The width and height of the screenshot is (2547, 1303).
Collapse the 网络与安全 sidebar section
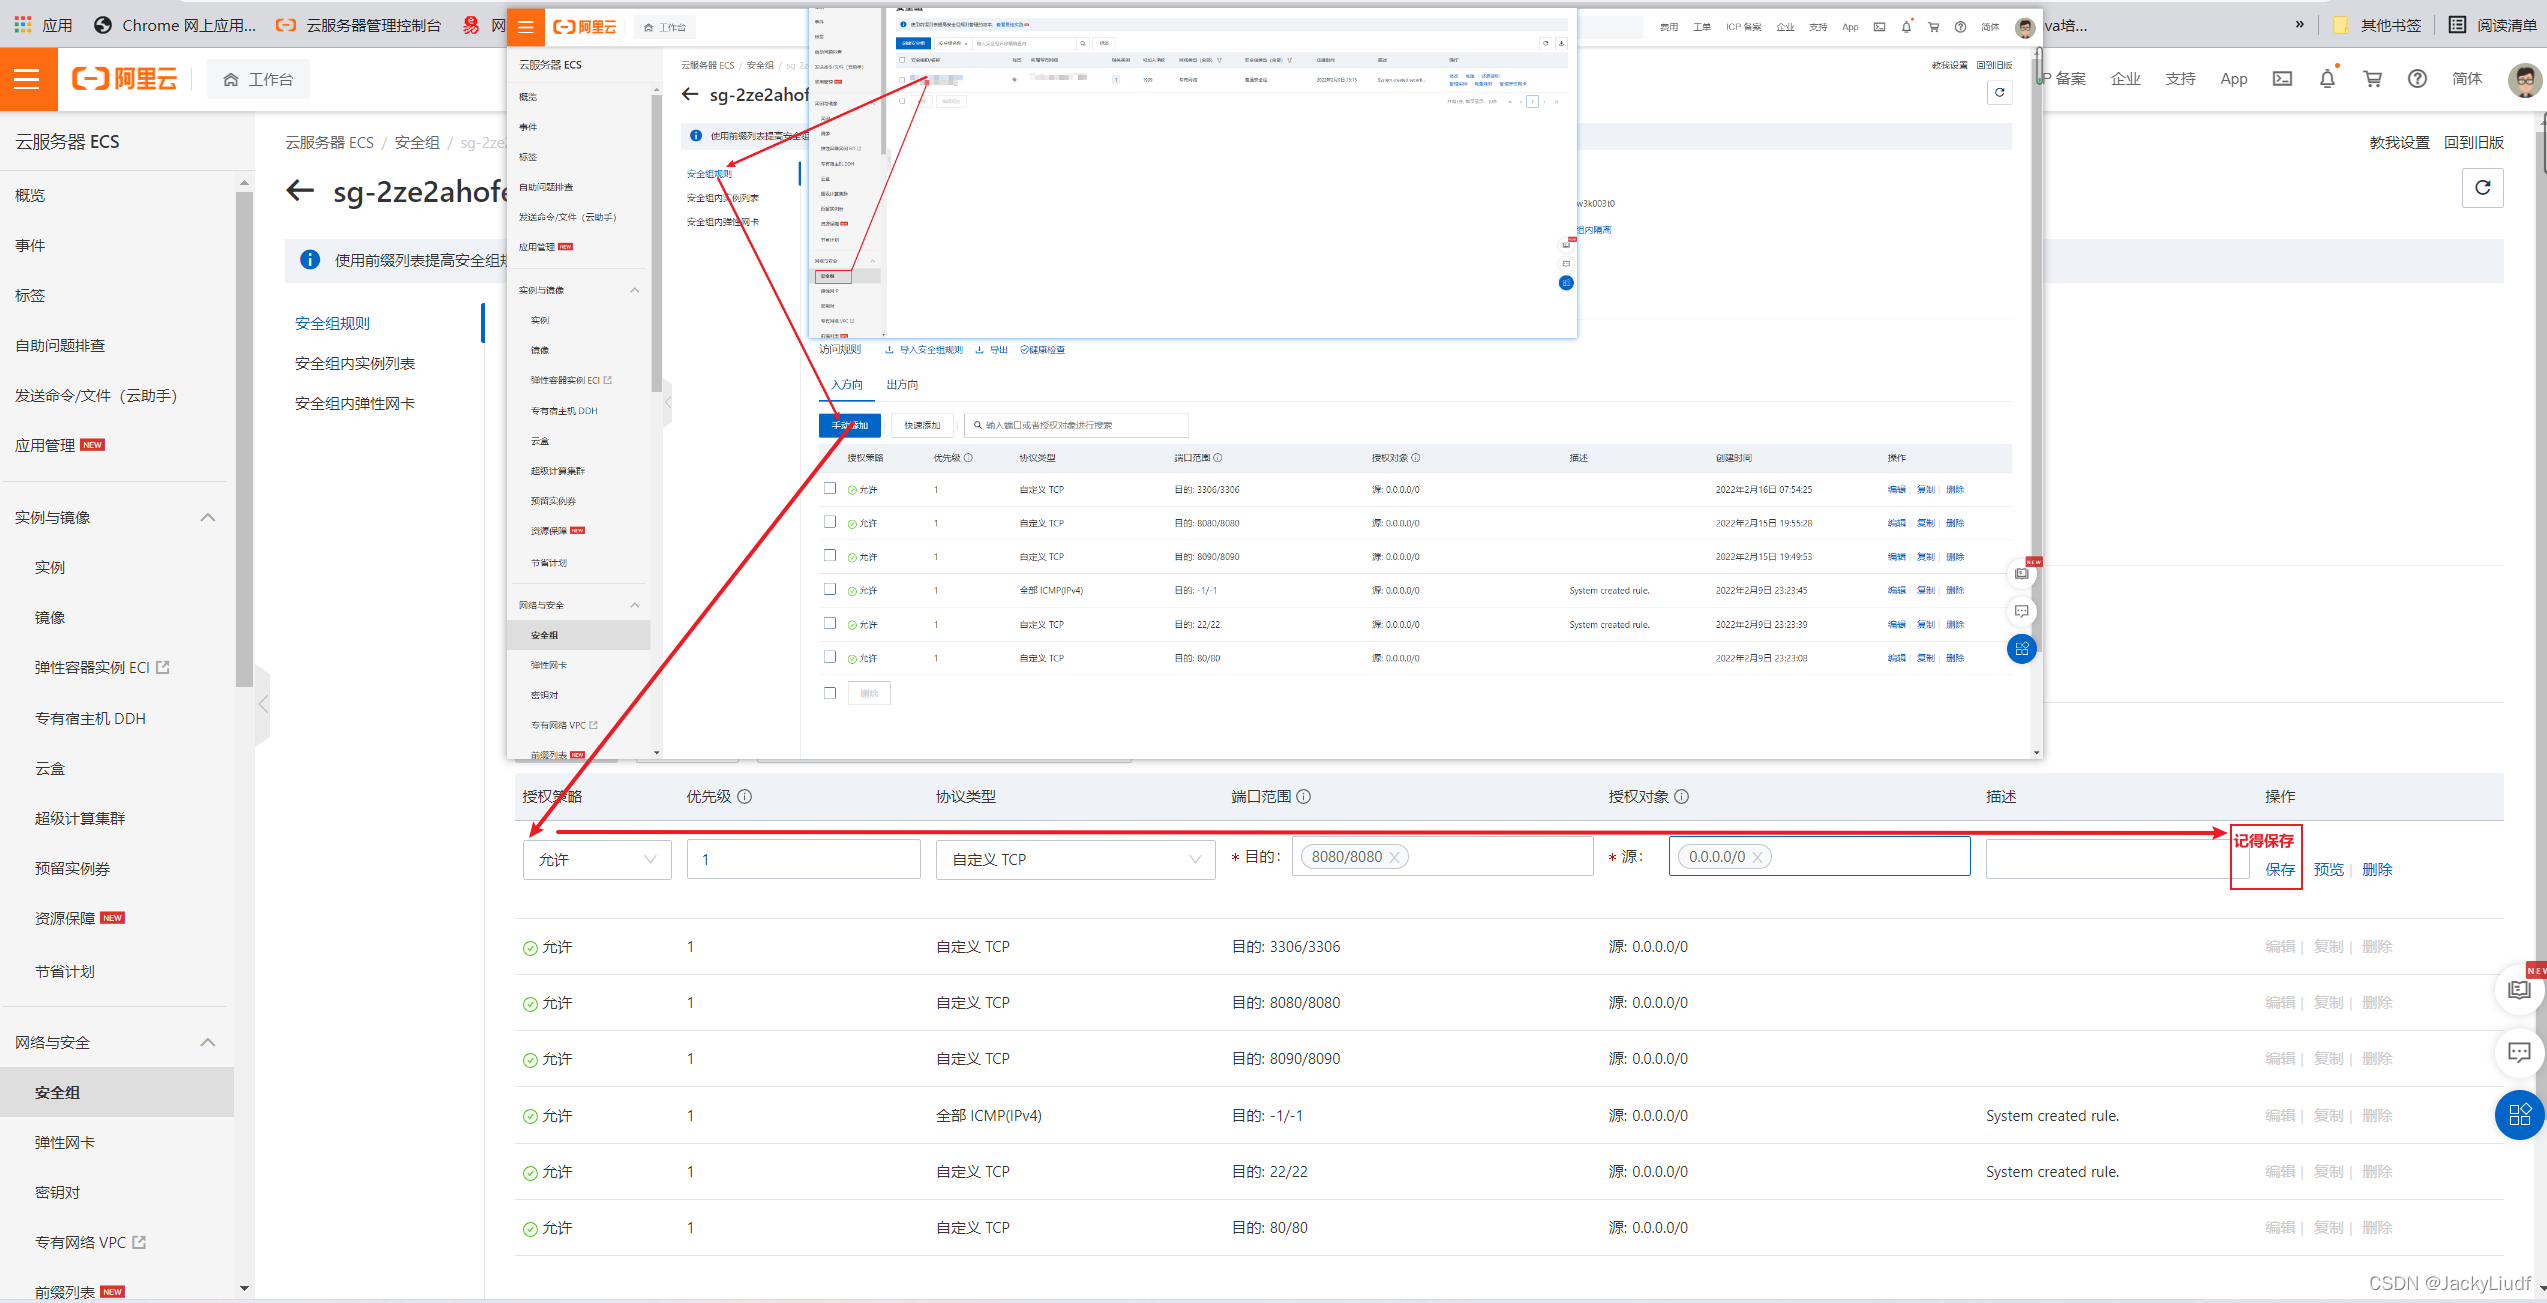(x=208, y=1042)
